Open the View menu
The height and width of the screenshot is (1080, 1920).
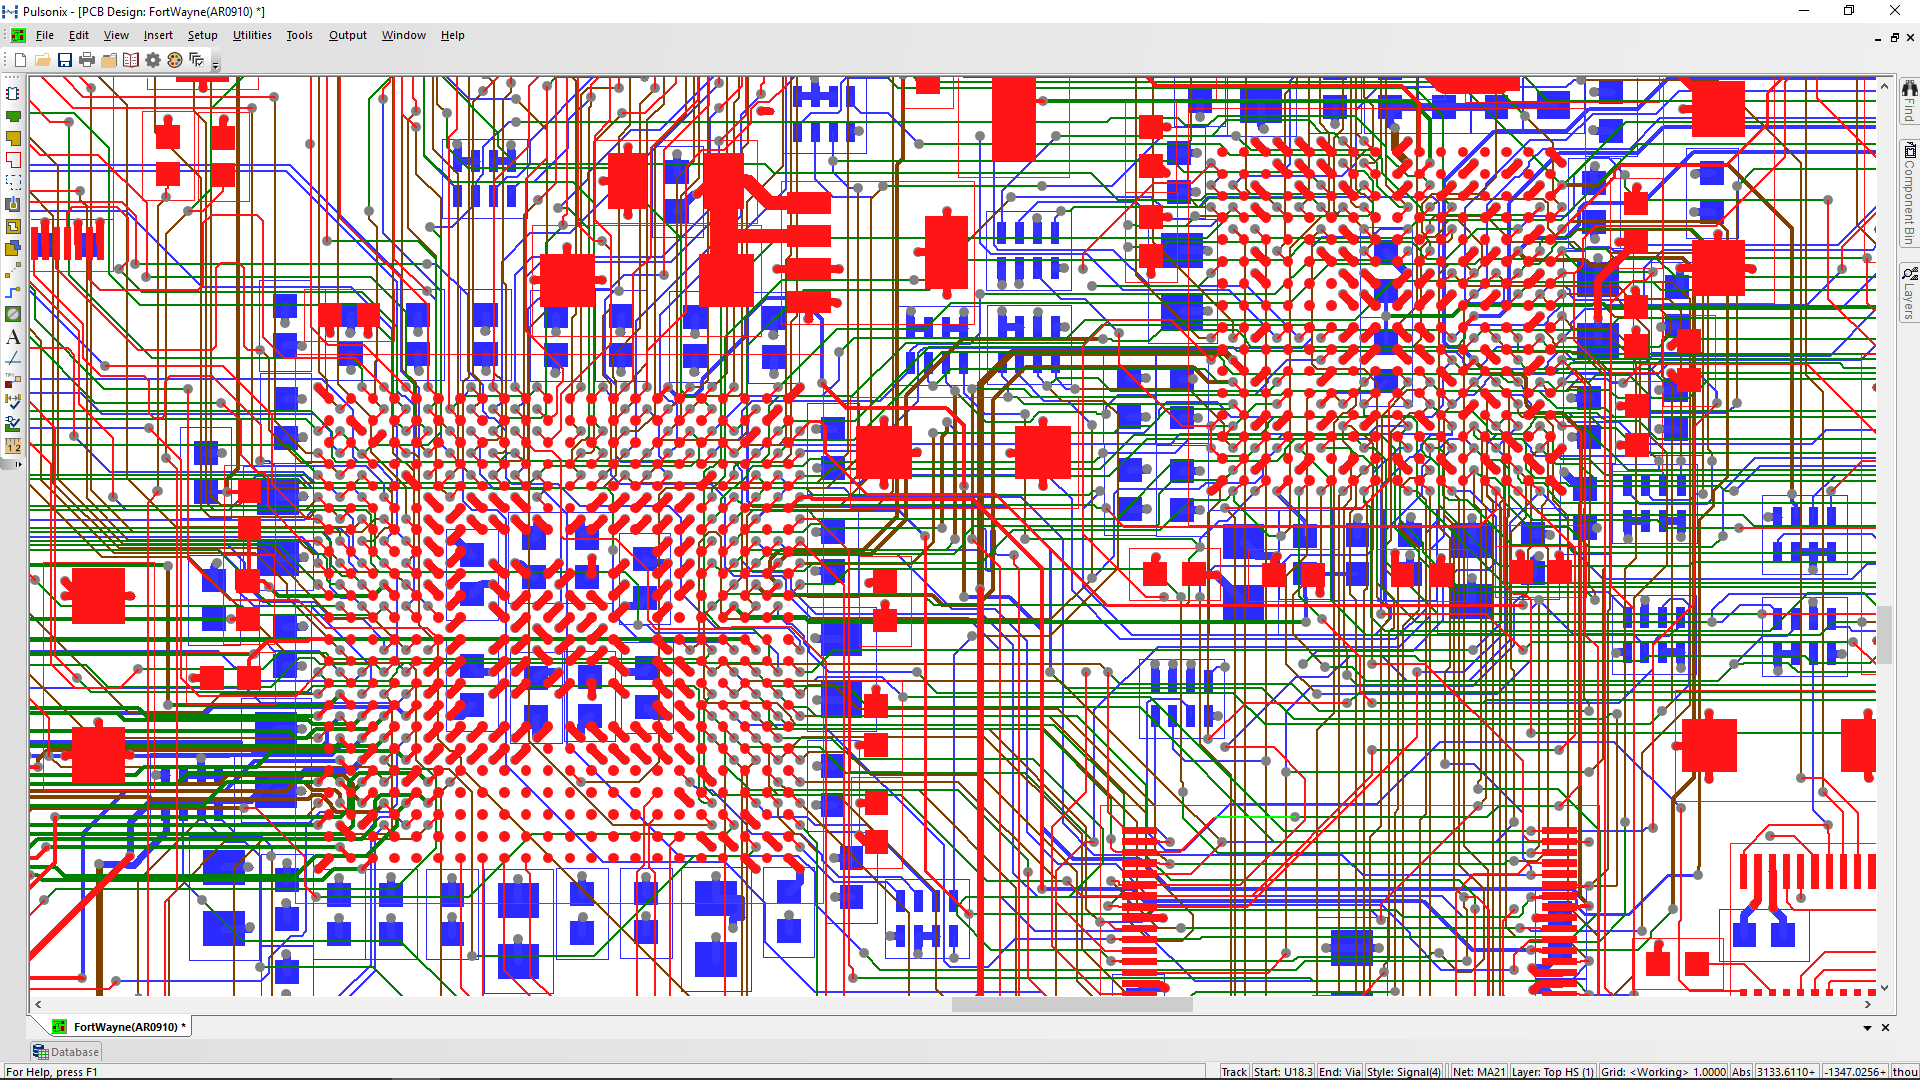pos(116,35)
